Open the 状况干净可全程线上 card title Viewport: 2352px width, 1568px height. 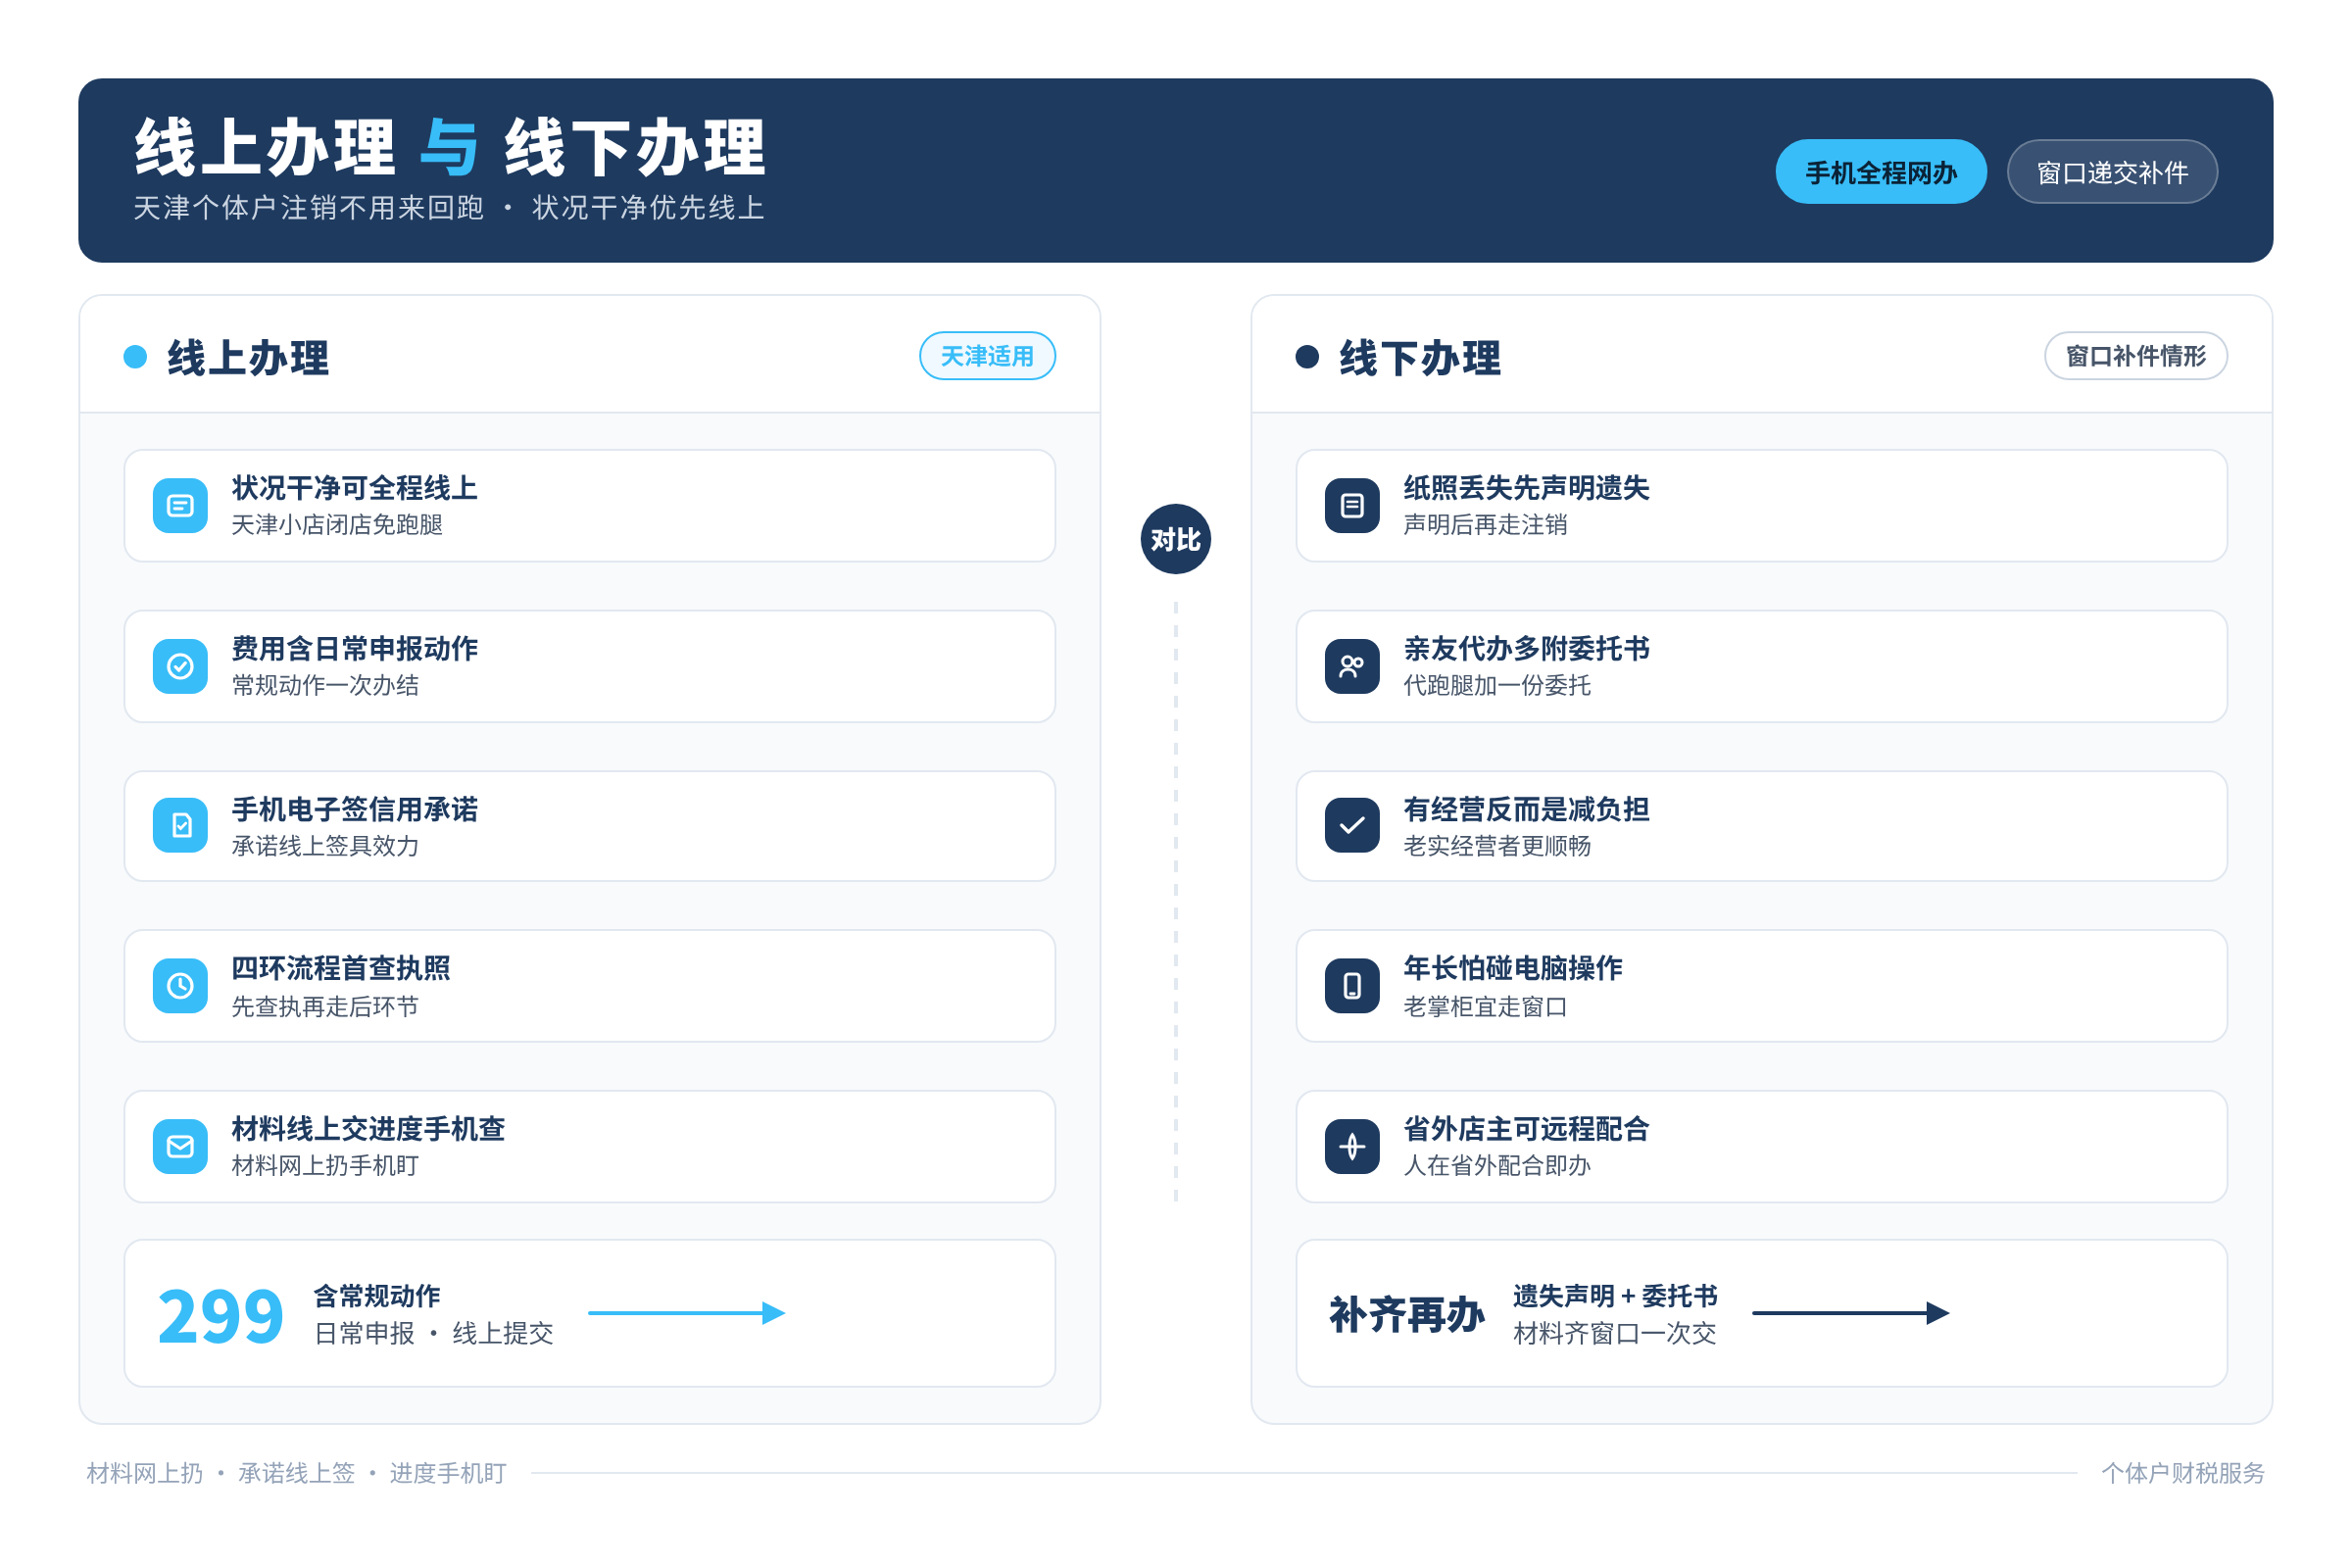[x=355, y=488]
